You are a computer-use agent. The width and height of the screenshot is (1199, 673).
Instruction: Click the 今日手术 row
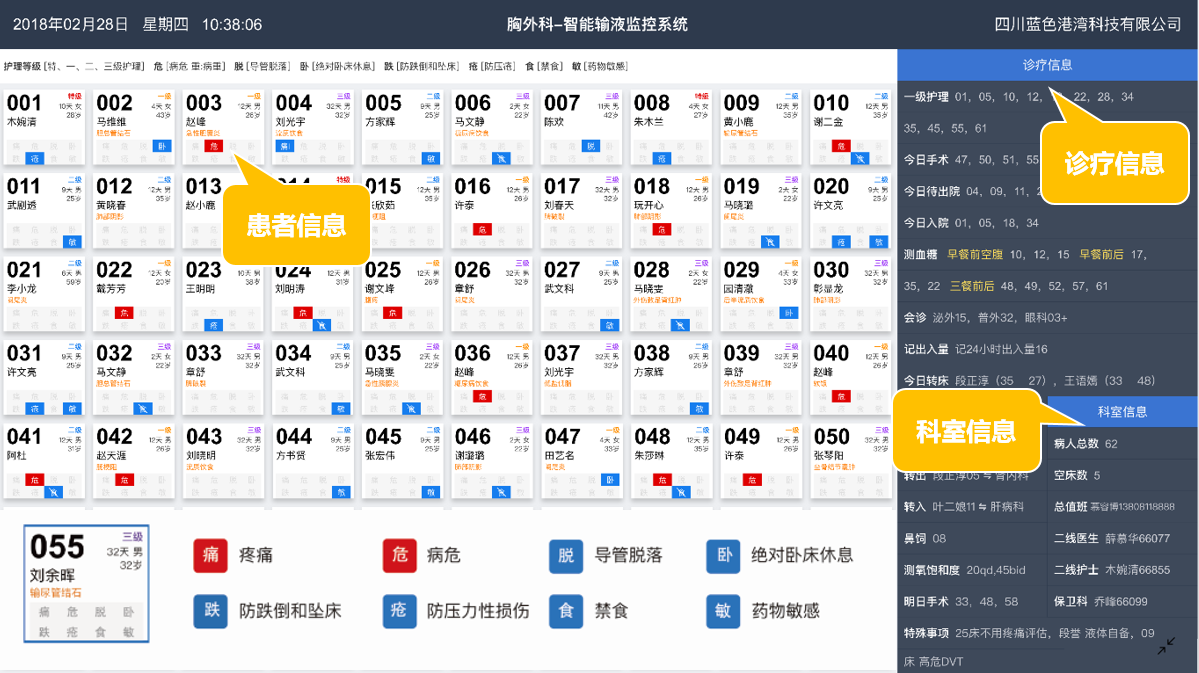coord(1048,160)
